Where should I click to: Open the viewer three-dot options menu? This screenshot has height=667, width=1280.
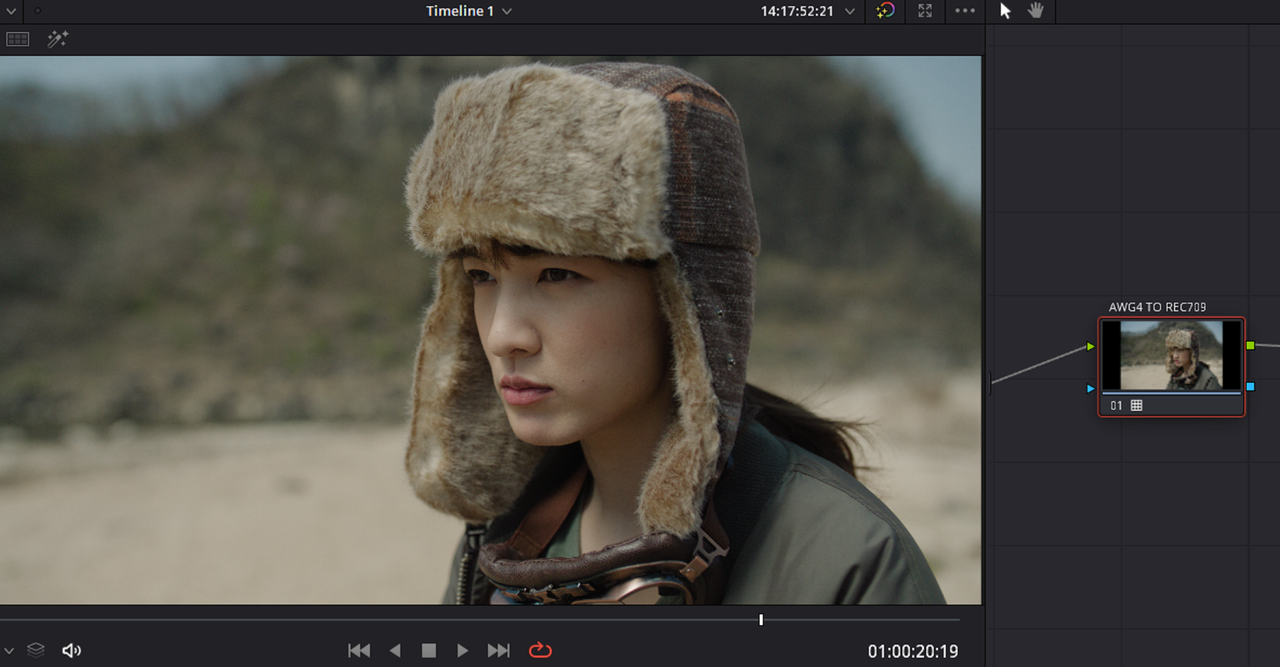click(965, 11)
